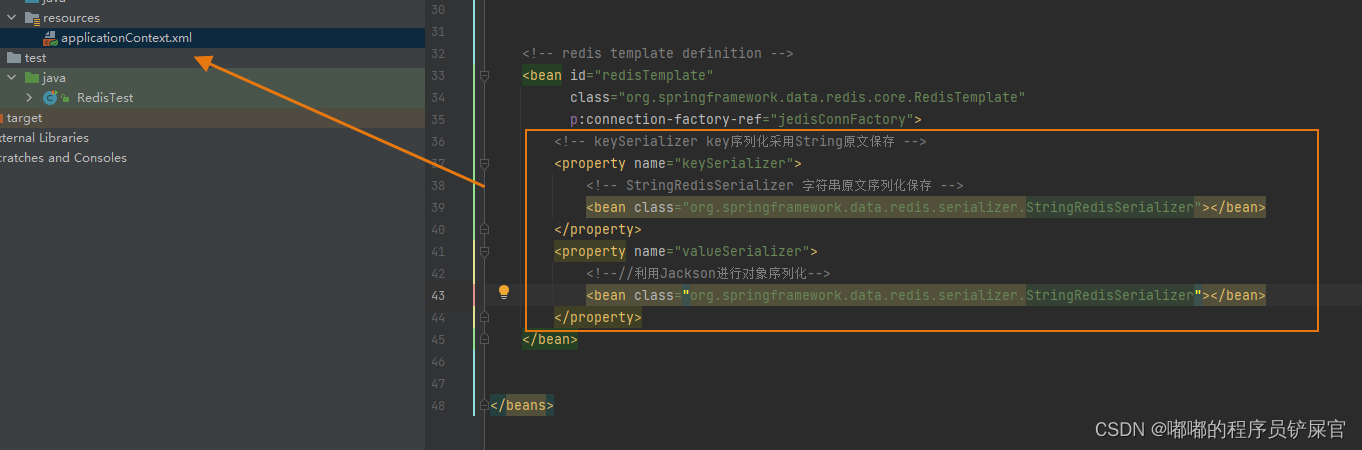Click line number 47 in the gutter
This screenshot has height=450, width=1362.
click(x=437, y=384)
